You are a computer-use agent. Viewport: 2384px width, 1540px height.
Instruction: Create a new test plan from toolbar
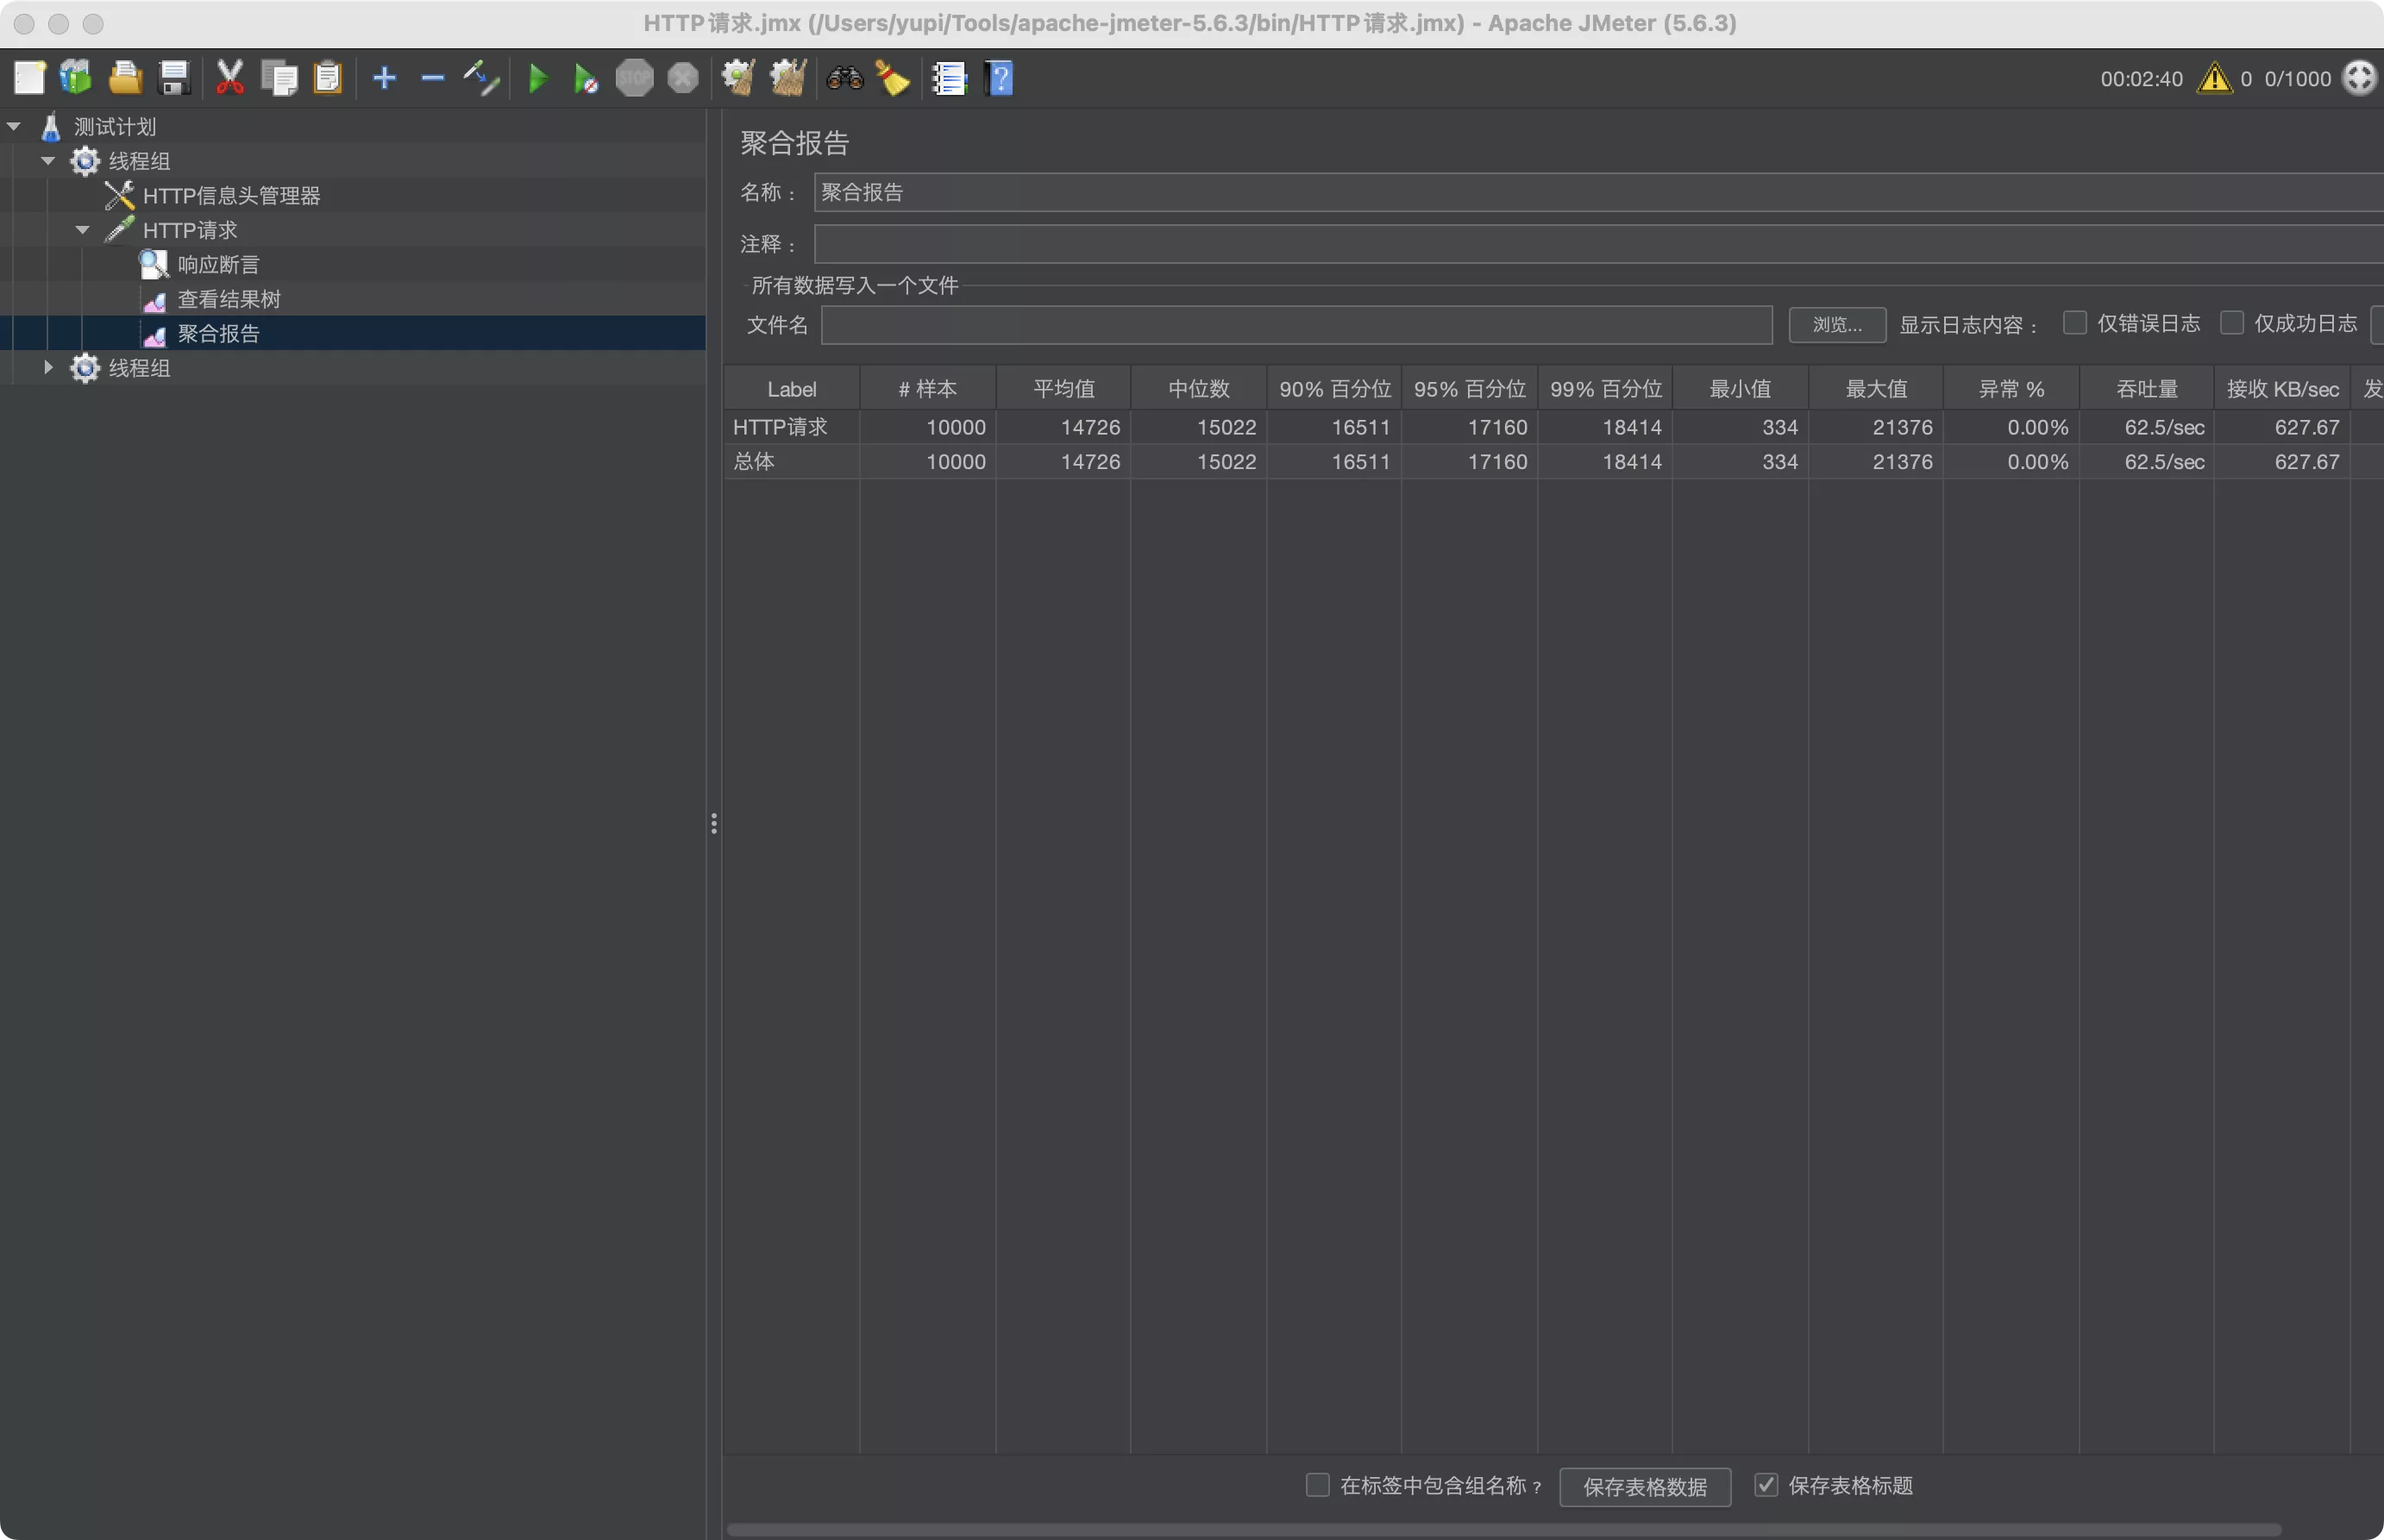point(29,77)
